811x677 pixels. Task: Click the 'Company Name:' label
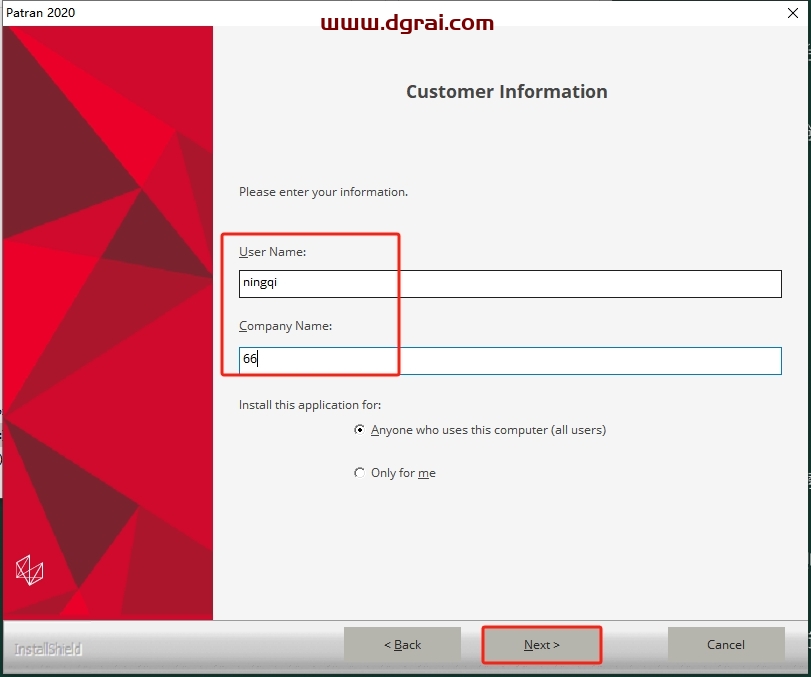(x=286, y=326)
